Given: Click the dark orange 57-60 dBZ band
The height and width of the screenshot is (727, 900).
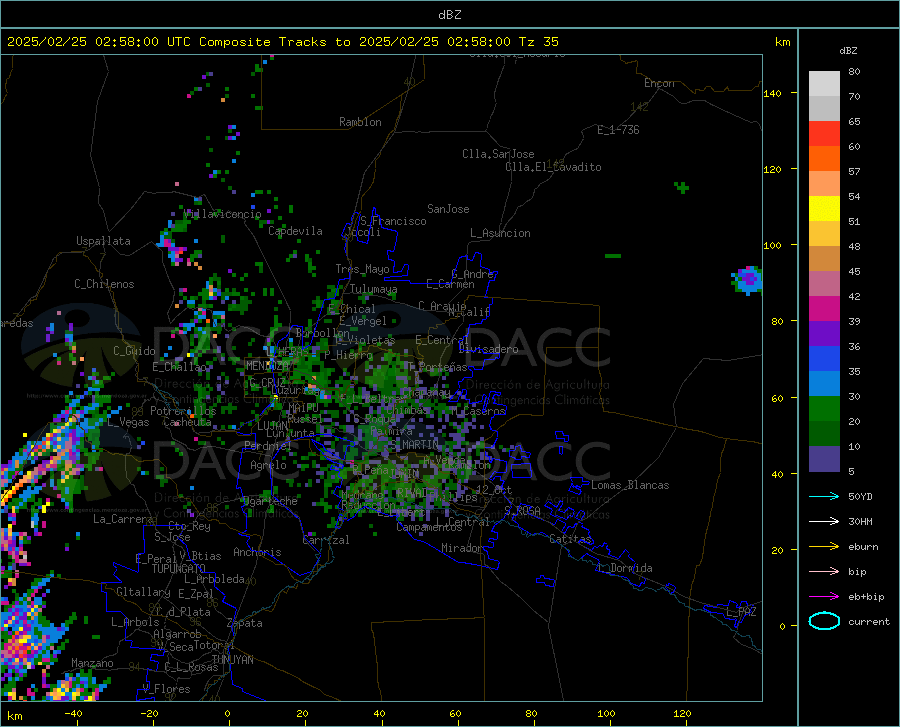Looking at the screenshot, I should [x=824, y=159].
